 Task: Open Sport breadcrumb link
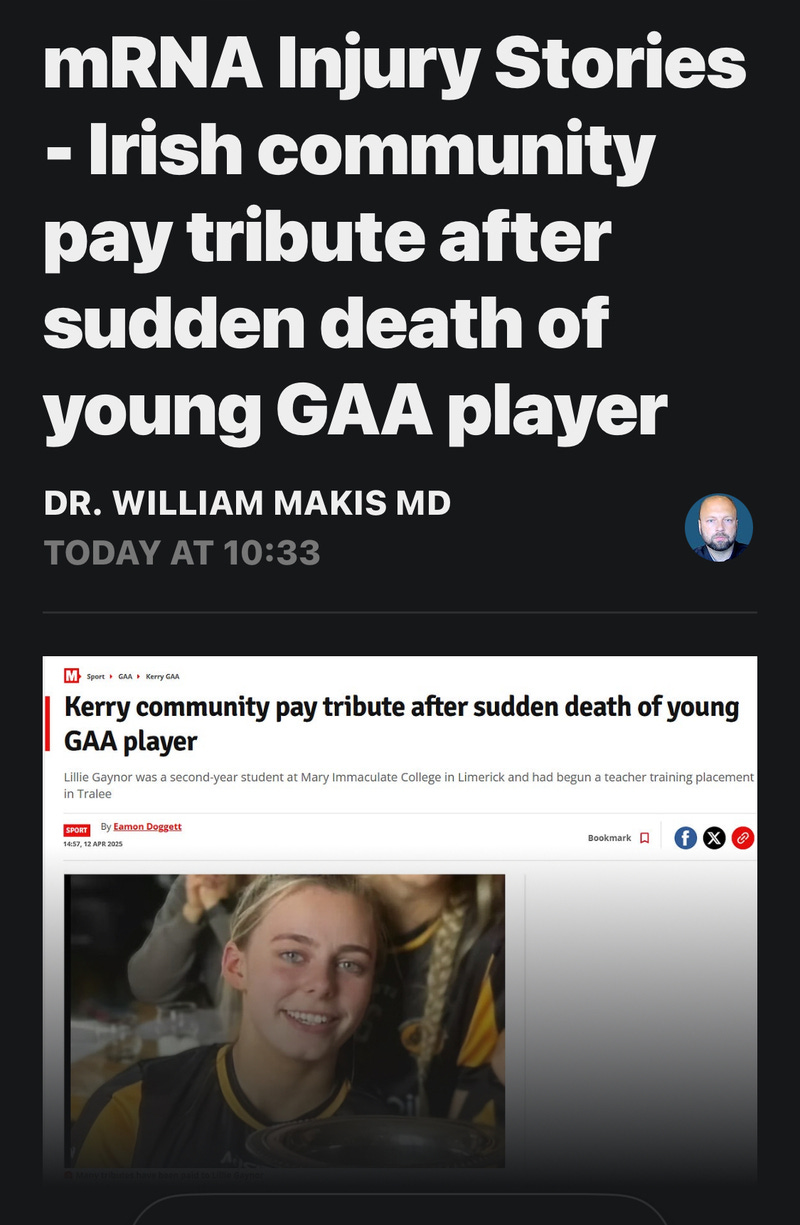coord(96,677)
